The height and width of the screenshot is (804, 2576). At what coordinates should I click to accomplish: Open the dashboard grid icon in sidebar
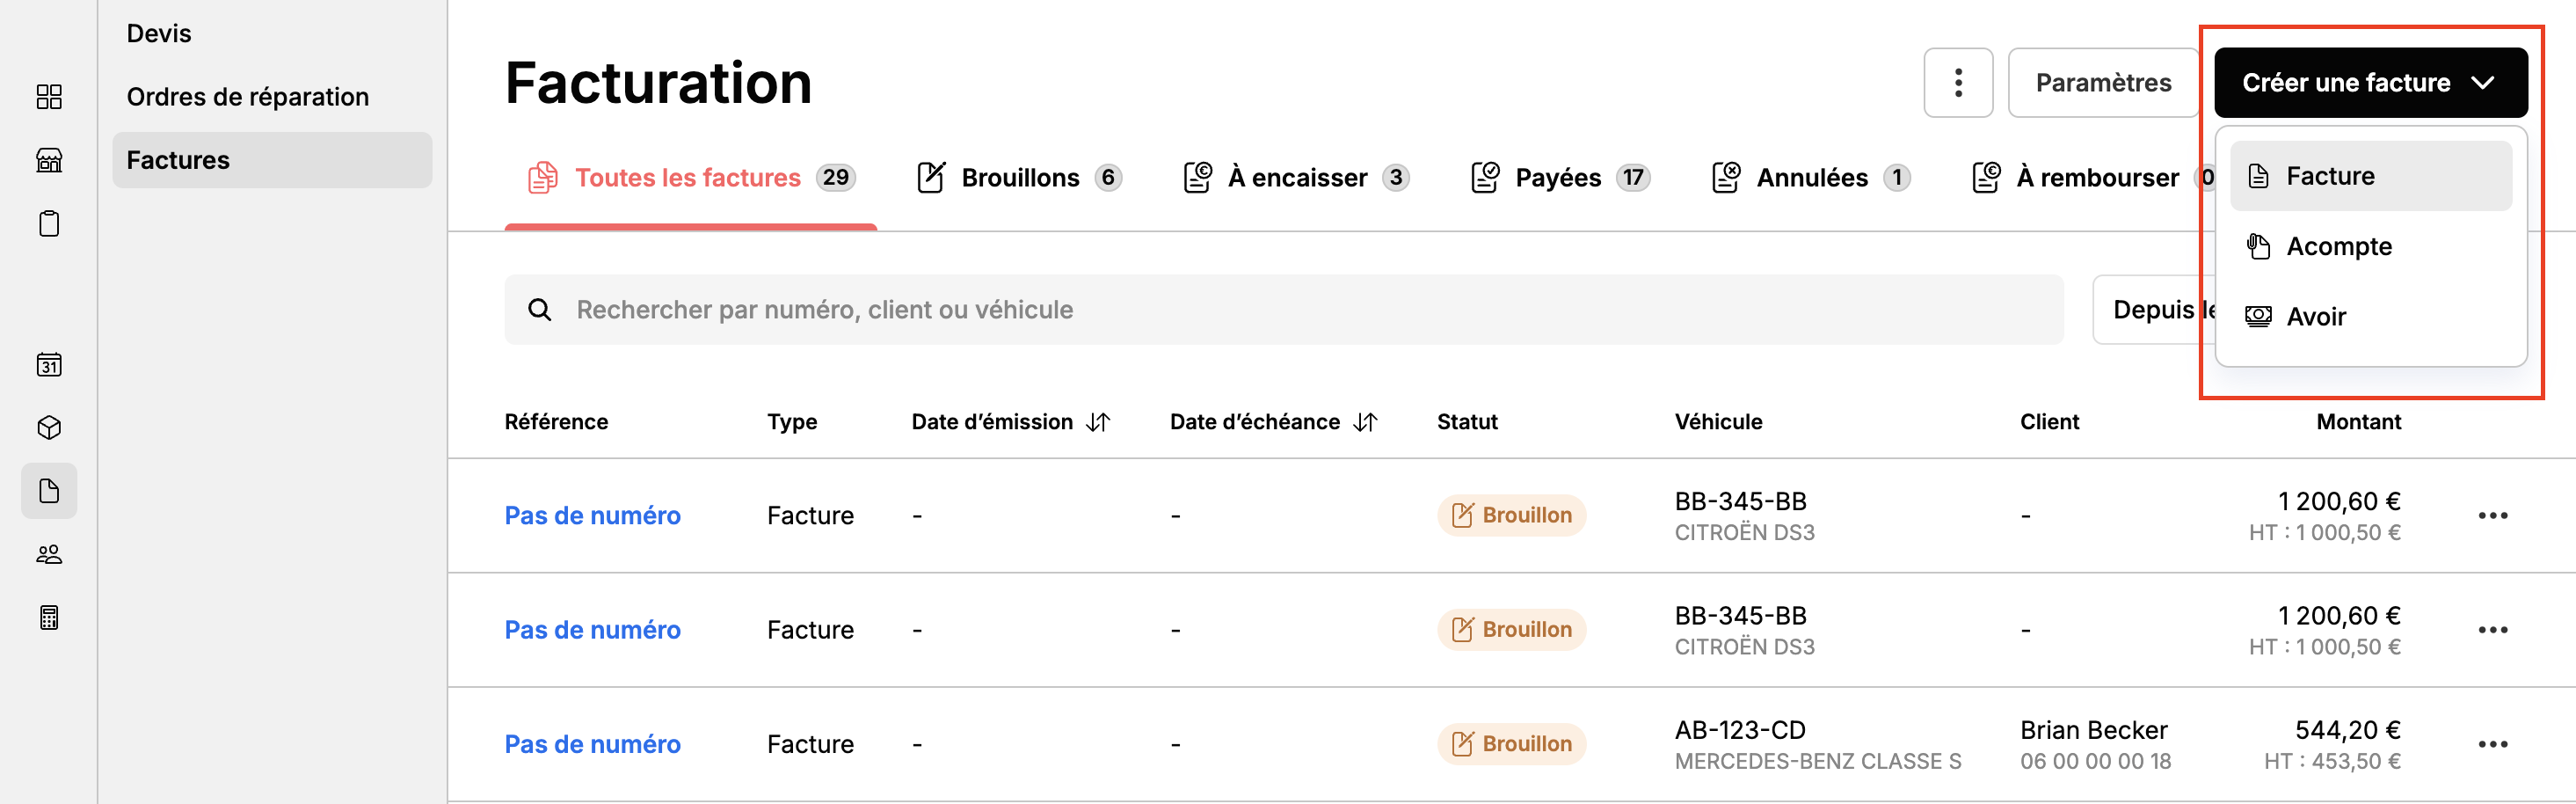click(49, 97)
